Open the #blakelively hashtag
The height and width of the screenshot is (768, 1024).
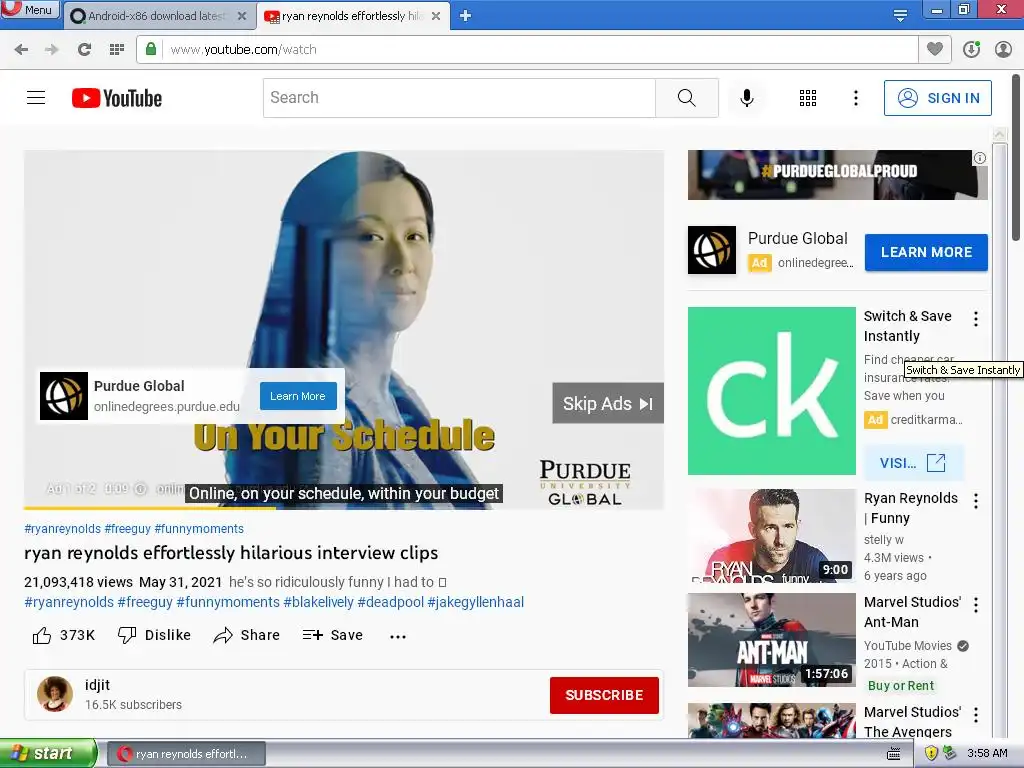coord(318,602)
